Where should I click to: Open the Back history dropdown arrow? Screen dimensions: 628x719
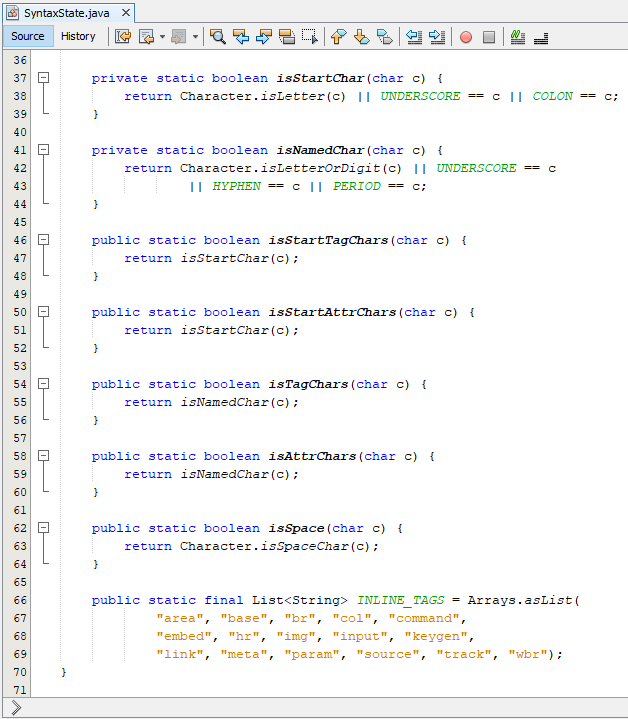click(162, 37)
